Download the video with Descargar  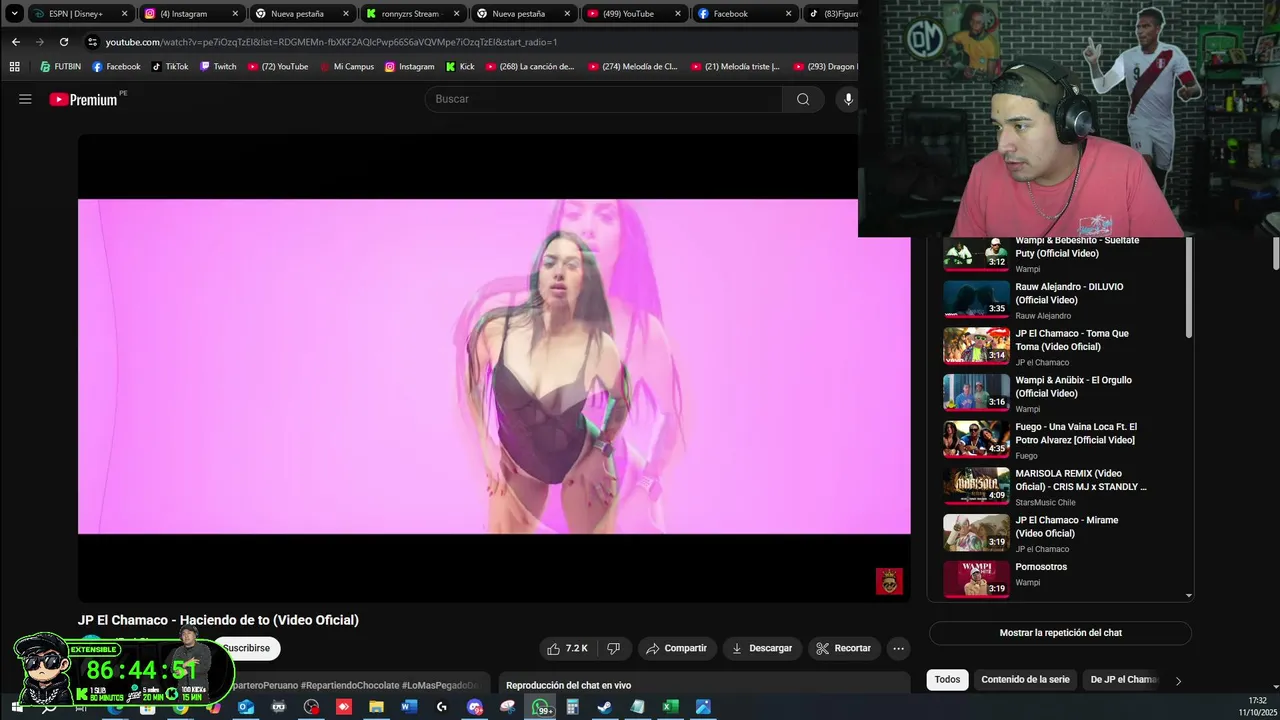[763, 648]
